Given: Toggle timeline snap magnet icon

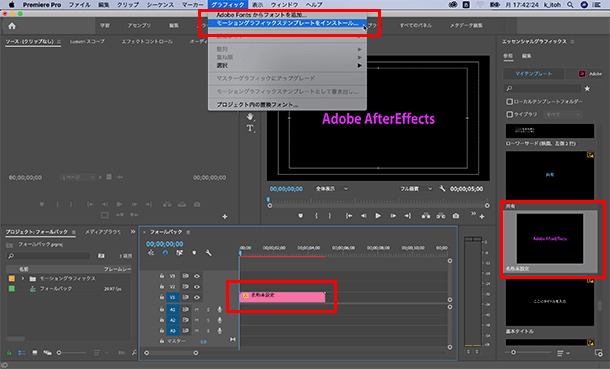Looking at the screenshot, I should pyautogui.click(x=165, y=253).
